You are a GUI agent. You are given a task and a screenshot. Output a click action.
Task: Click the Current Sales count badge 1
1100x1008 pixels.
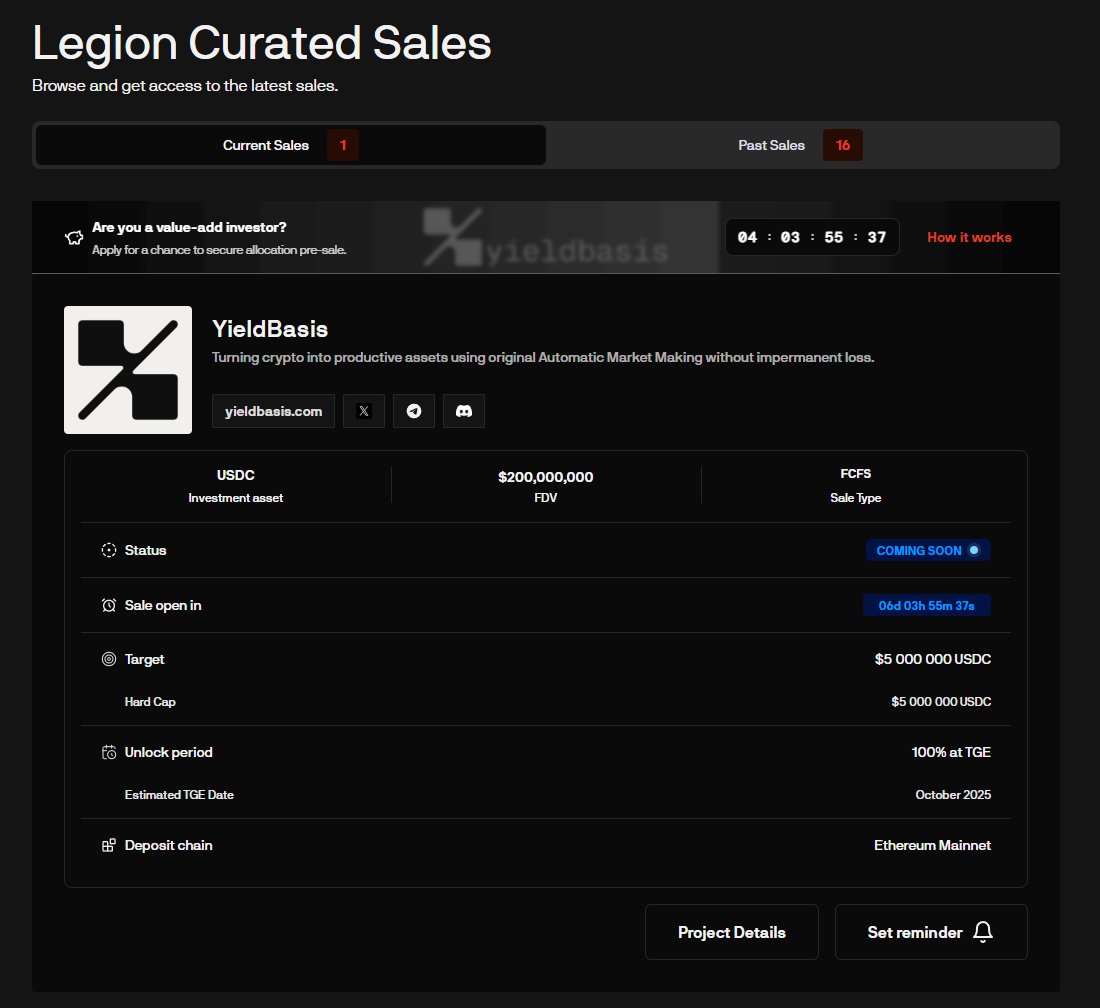click(x=343, y=145)
